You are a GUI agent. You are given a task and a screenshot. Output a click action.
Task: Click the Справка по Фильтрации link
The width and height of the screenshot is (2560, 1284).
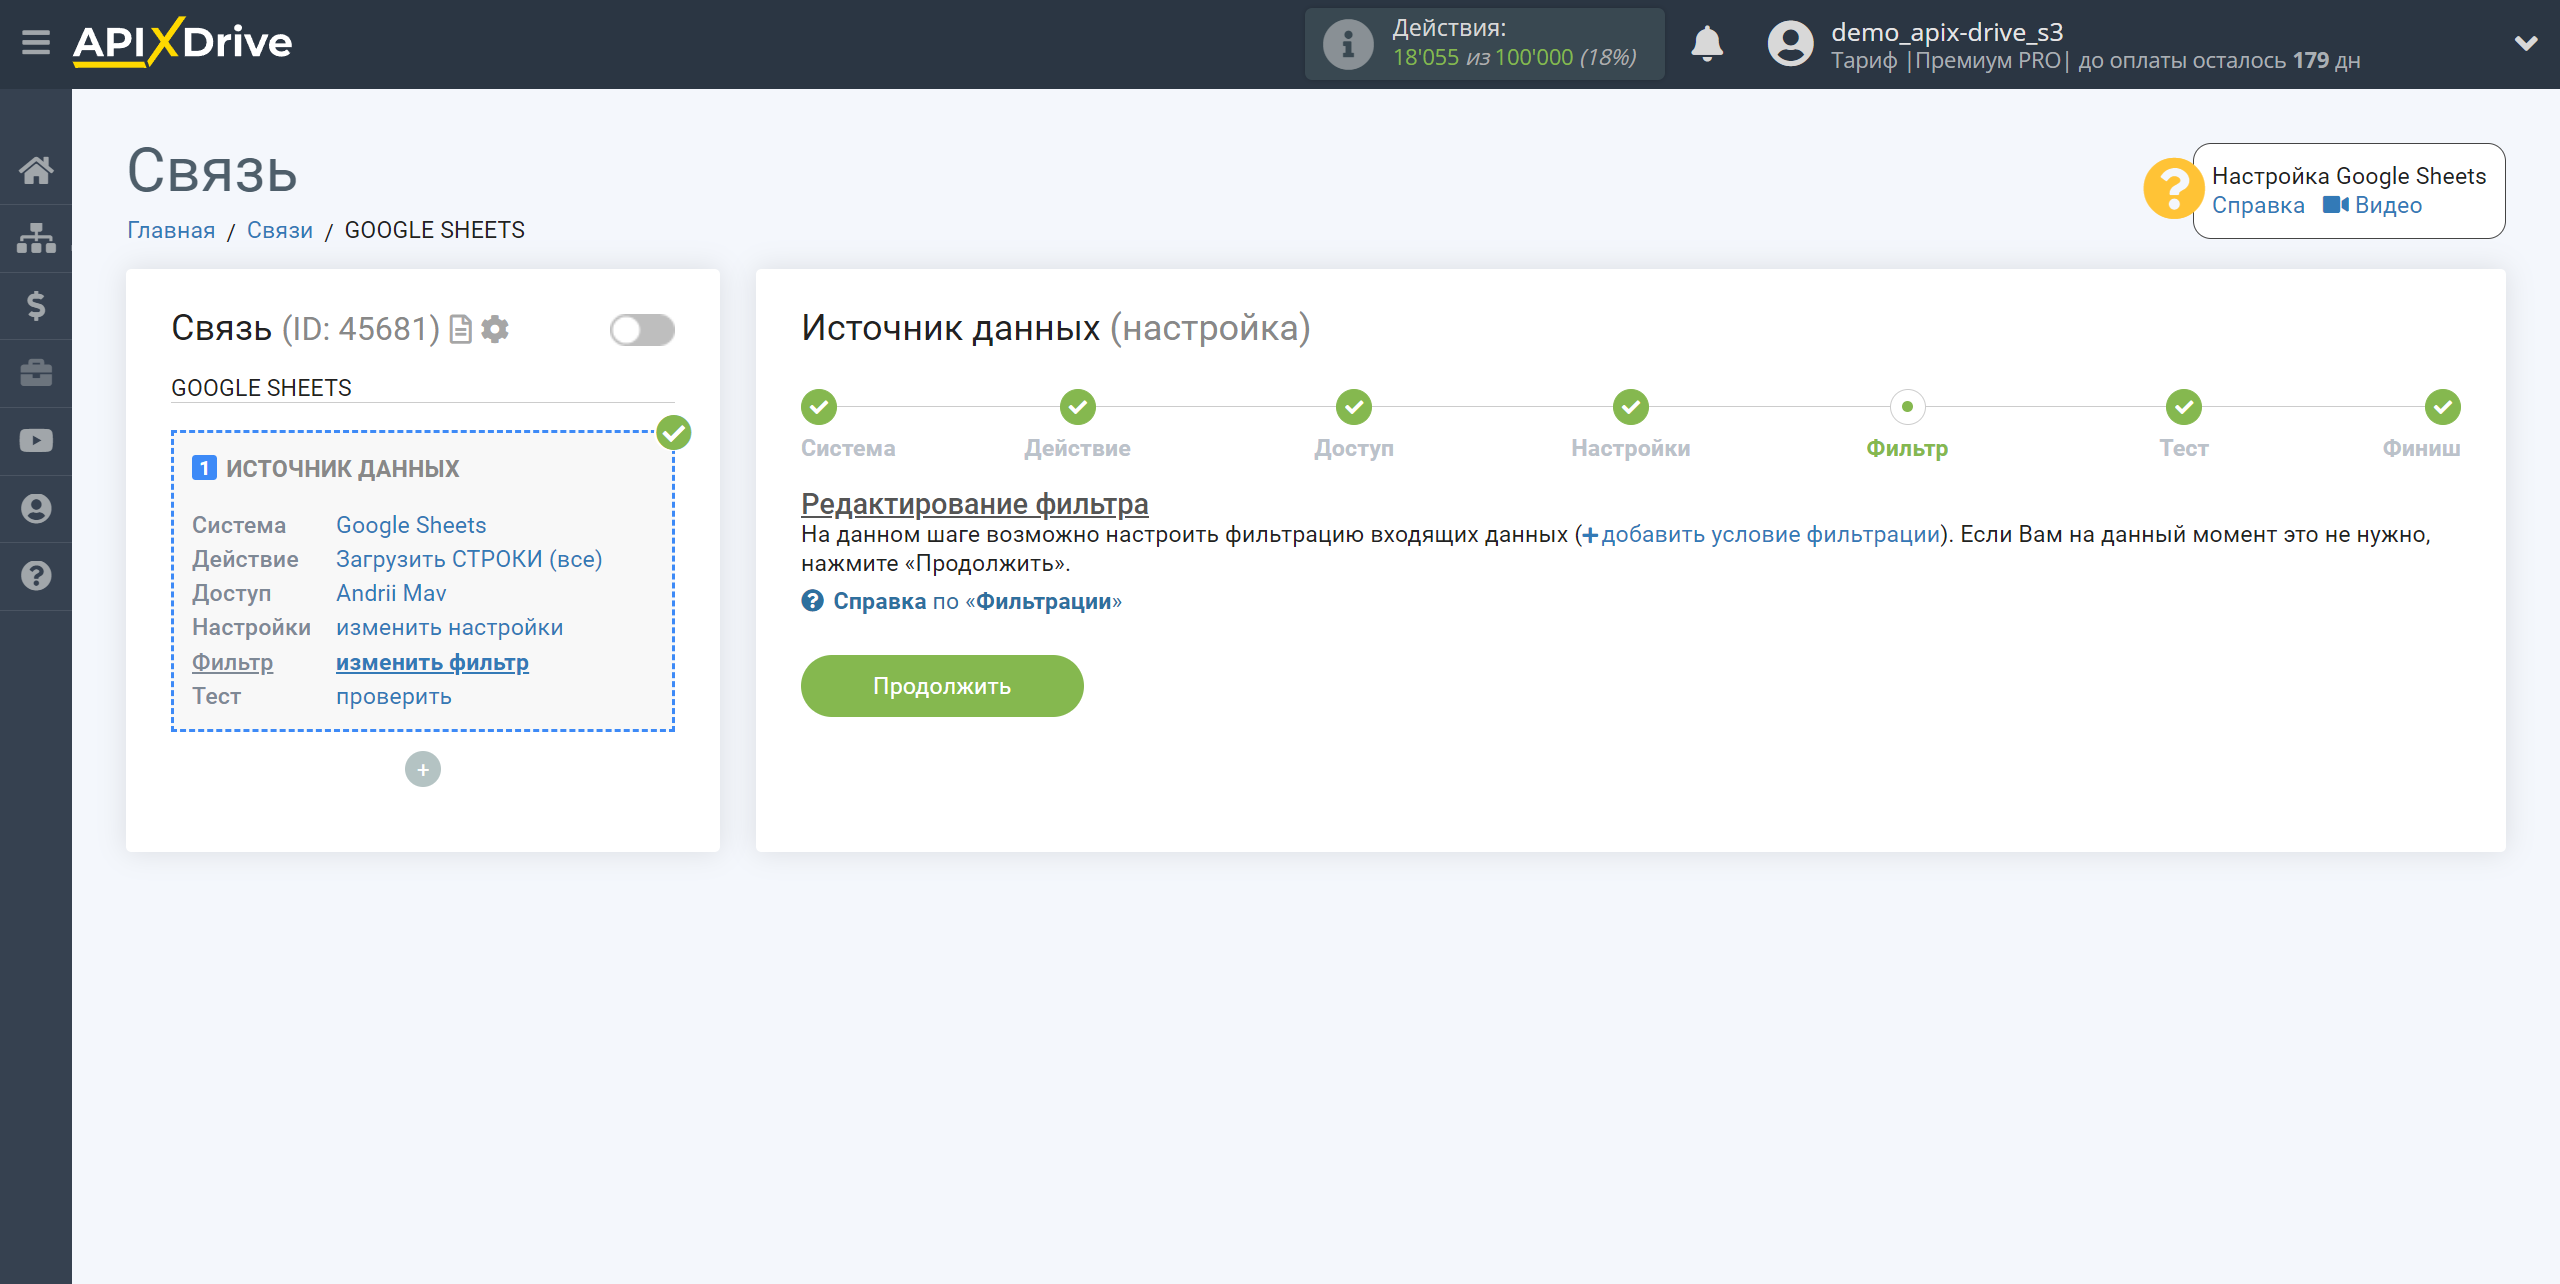click(x=966, y=601)
